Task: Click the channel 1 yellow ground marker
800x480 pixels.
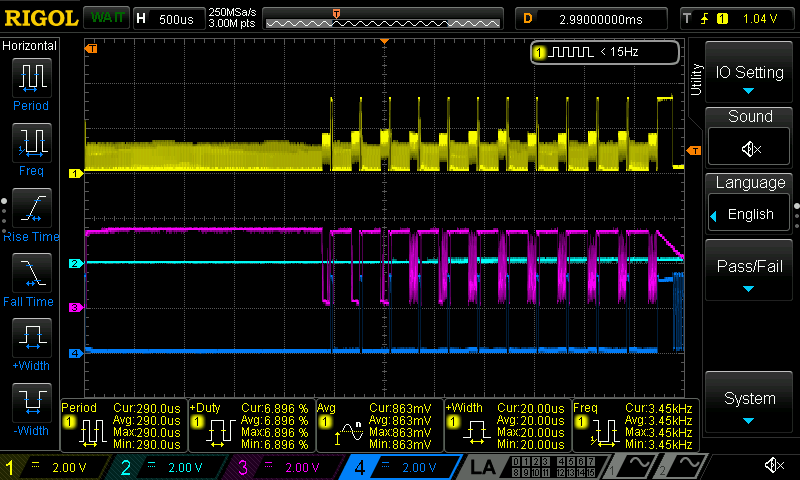Action: [75, 173]
